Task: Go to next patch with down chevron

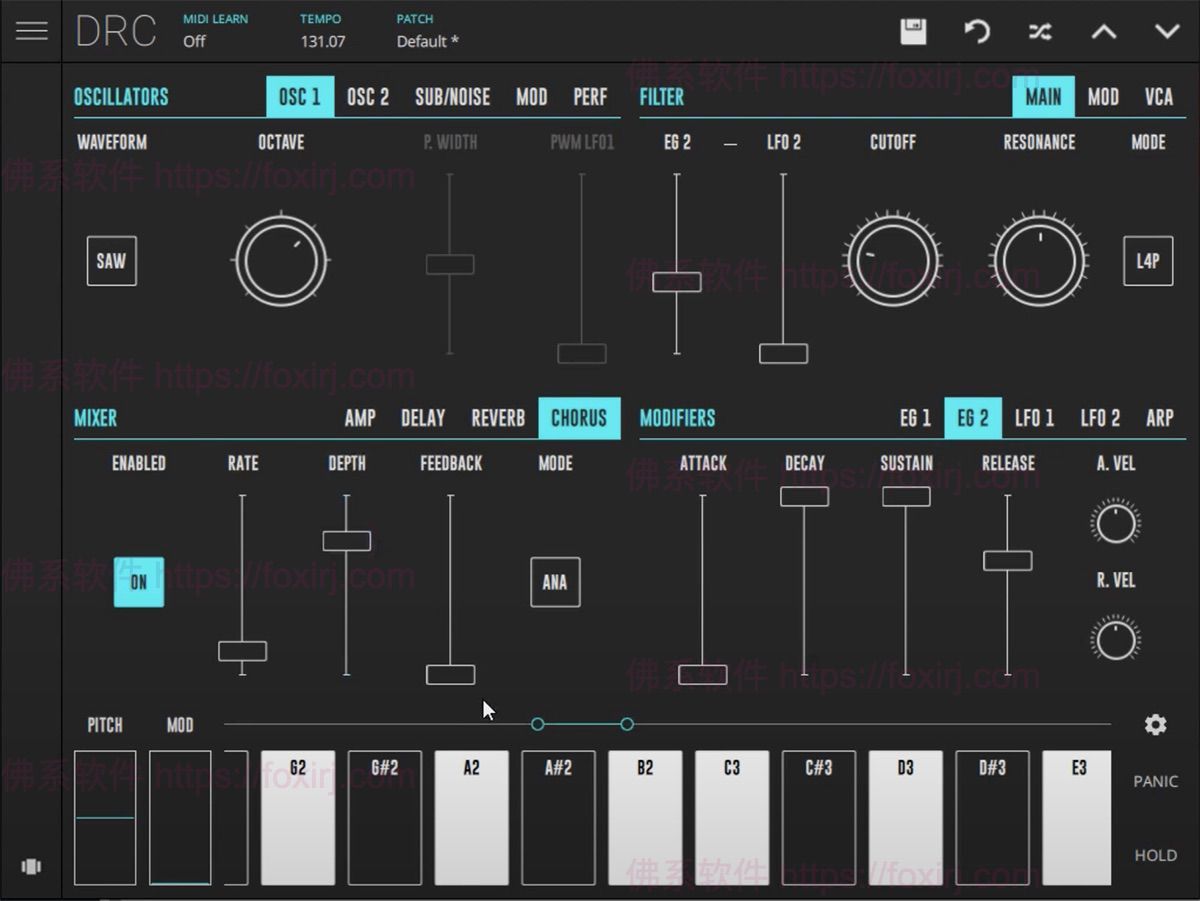Action: pos(1167,32)
